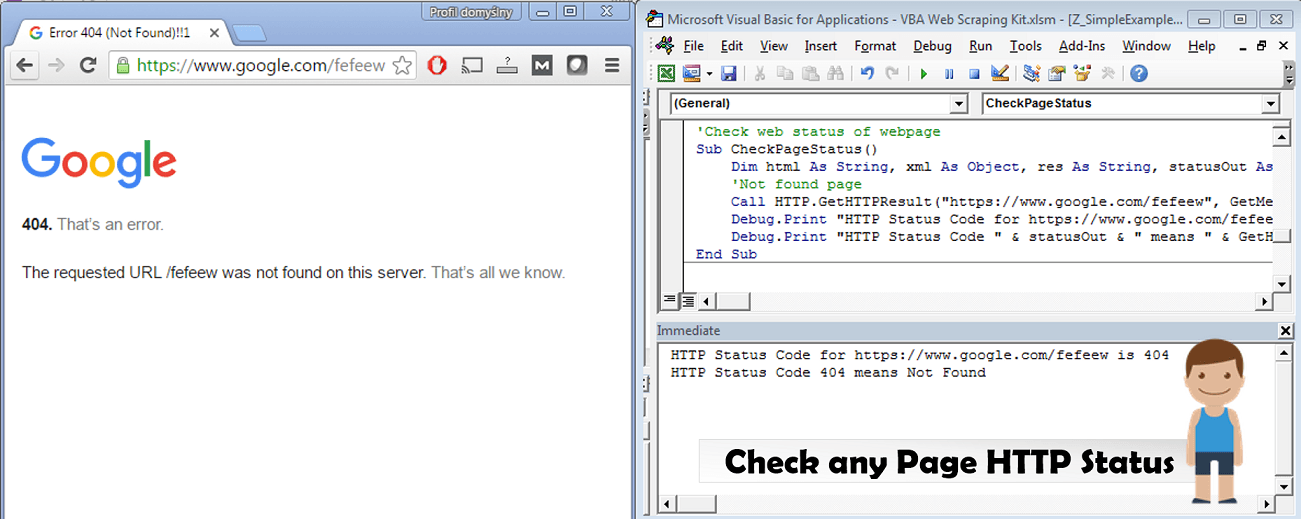
Task: Open the black M extension icon
Action: (x=541, y=66)
